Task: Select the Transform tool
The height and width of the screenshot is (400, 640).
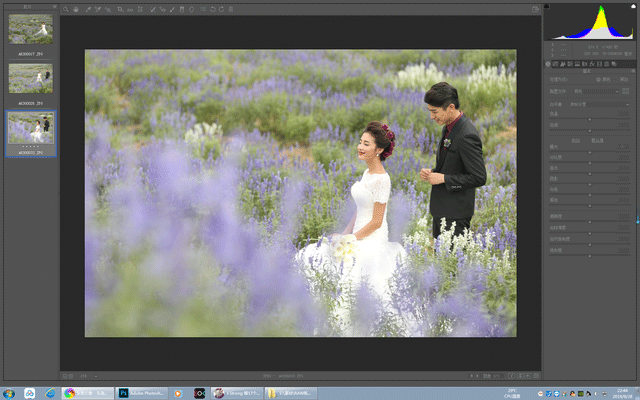Action: coord(140,9)
